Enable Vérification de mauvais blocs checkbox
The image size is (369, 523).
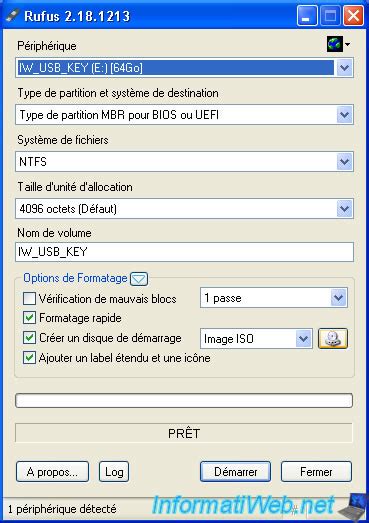coord(29,299)
